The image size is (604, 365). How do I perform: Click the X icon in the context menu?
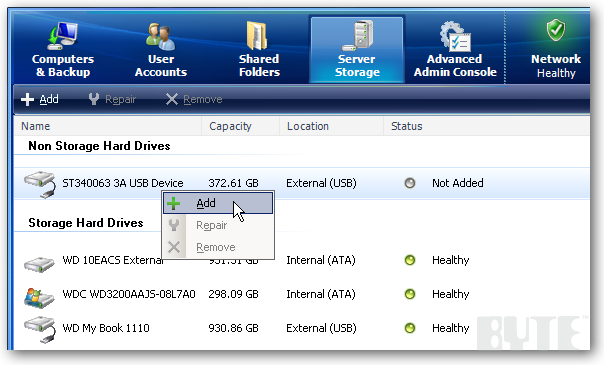[x=174, y=247]
